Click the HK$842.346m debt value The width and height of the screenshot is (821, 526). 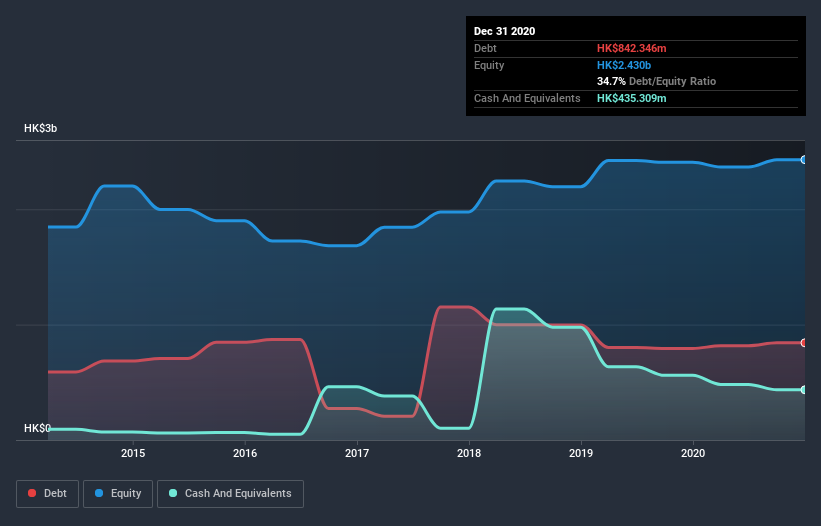pos(631,48)
